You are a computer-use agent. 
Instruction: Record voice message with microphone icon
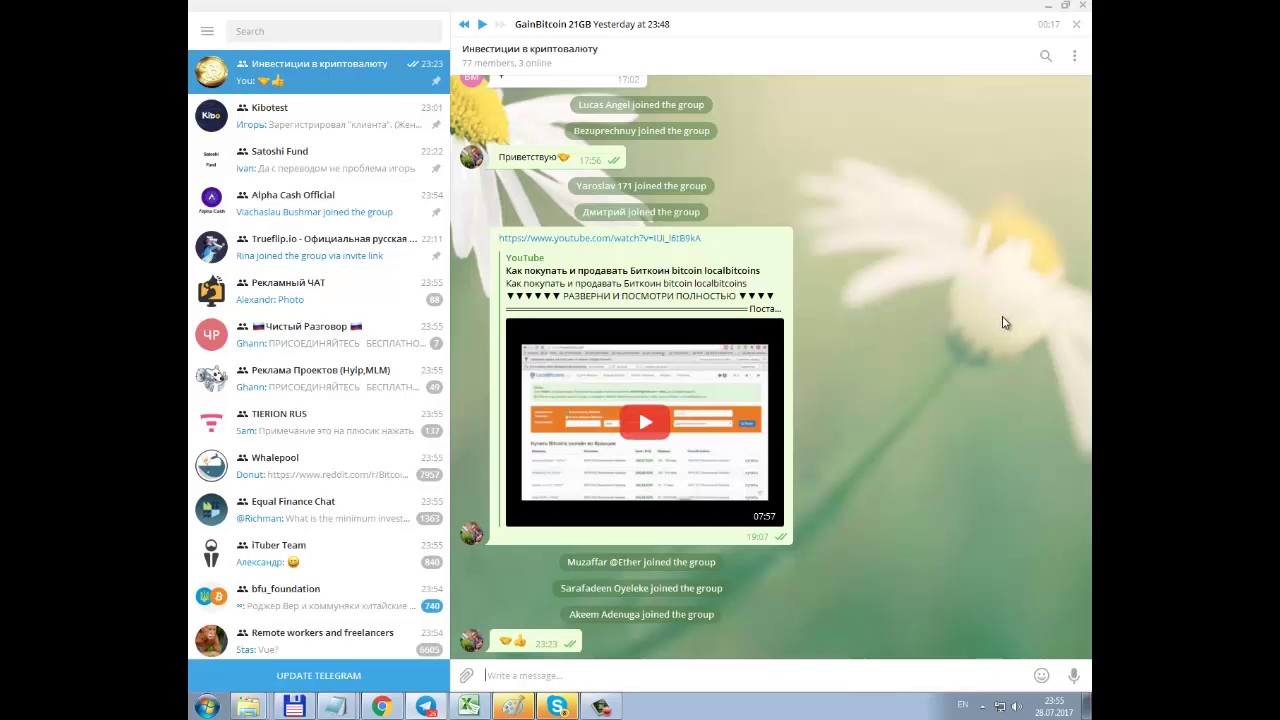click(1074, 676)
